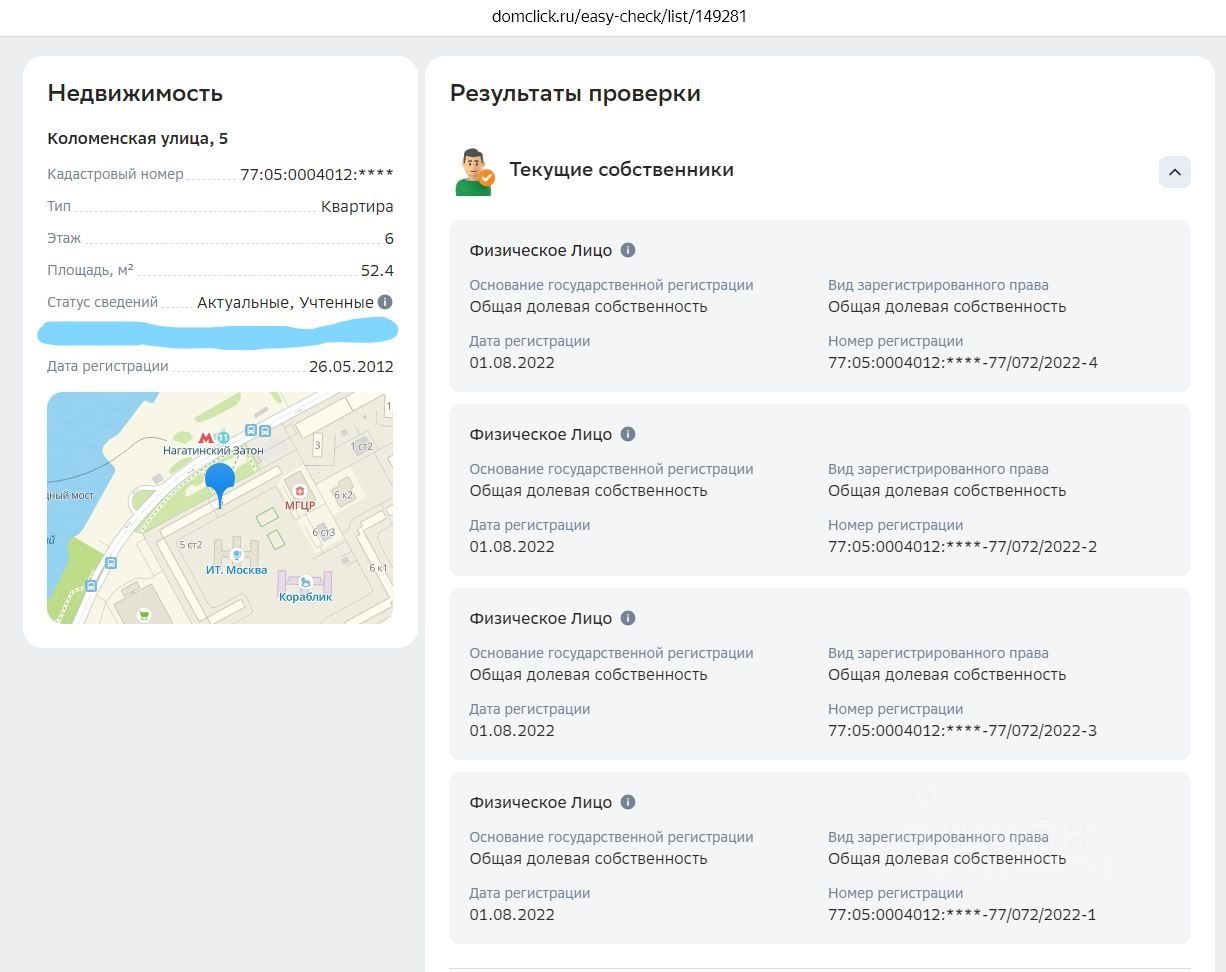Screen dimensions: 1226x972
Task: Click the green shopping cart map marker
Action: (145, 615)
